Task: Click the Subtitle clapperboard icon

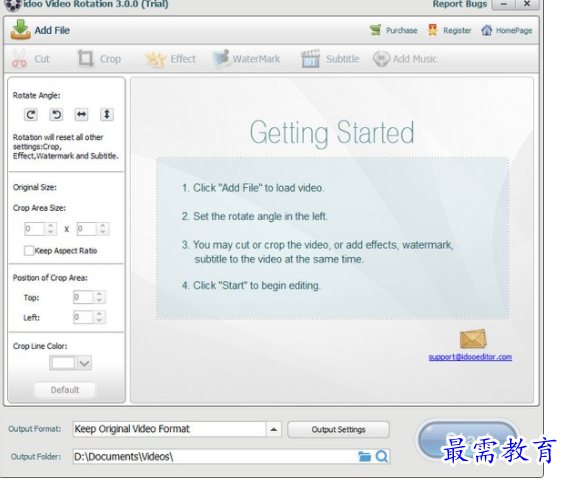Action: tap(310, 59)
